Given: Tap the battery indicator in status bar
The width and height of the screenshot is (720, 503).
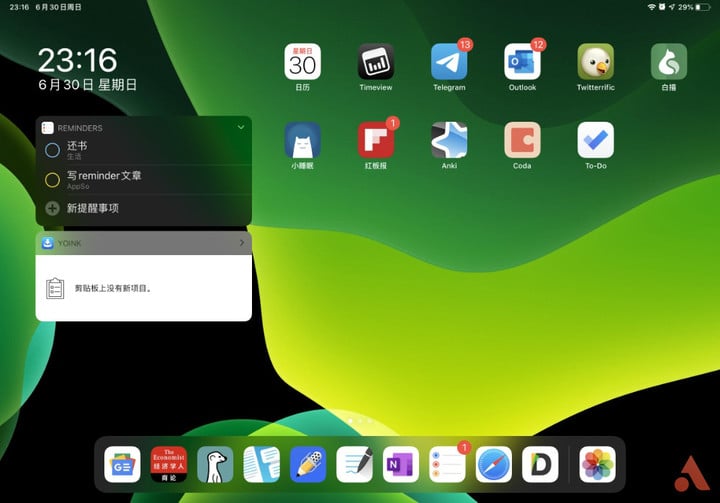Looking at the screenshot, I should tap(703, 7).
